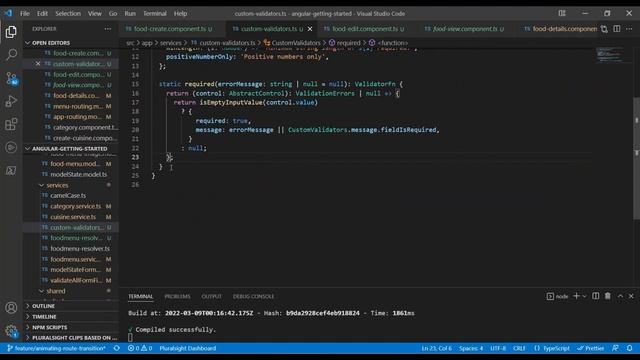Split the editor to the right
This screenshot has width=640, height=360.
(617, 29)
